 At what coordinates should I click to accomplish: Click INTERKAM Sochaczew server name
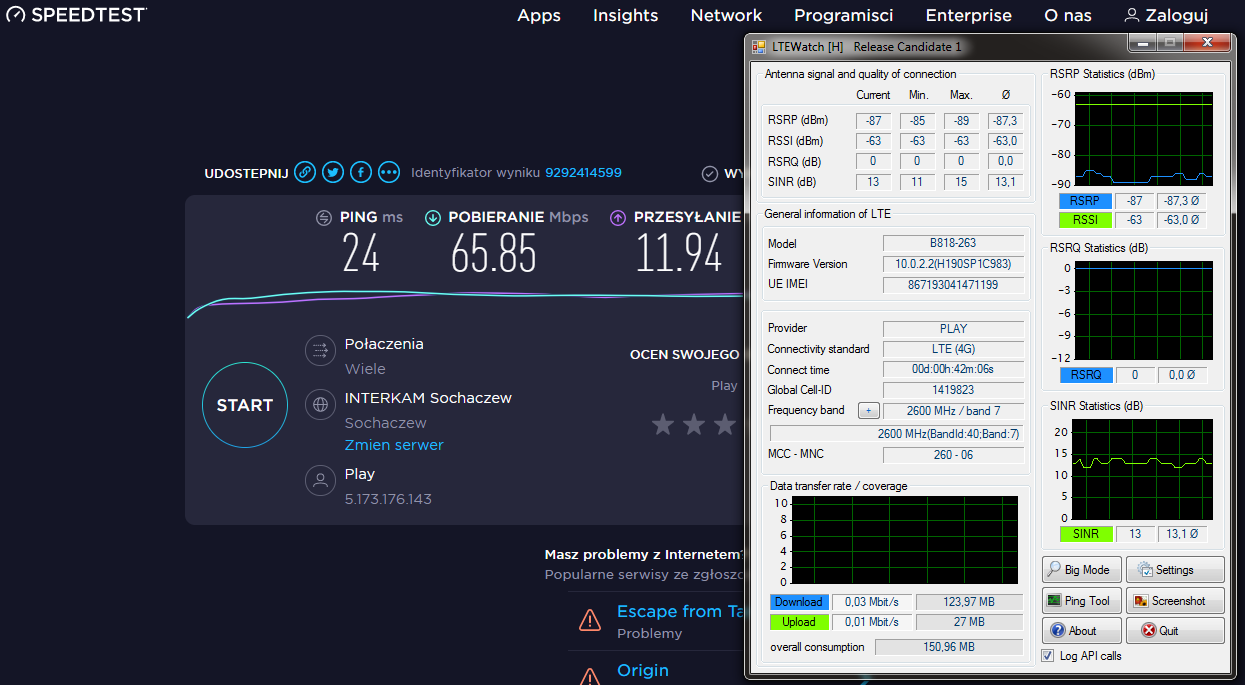click(428, 398)
